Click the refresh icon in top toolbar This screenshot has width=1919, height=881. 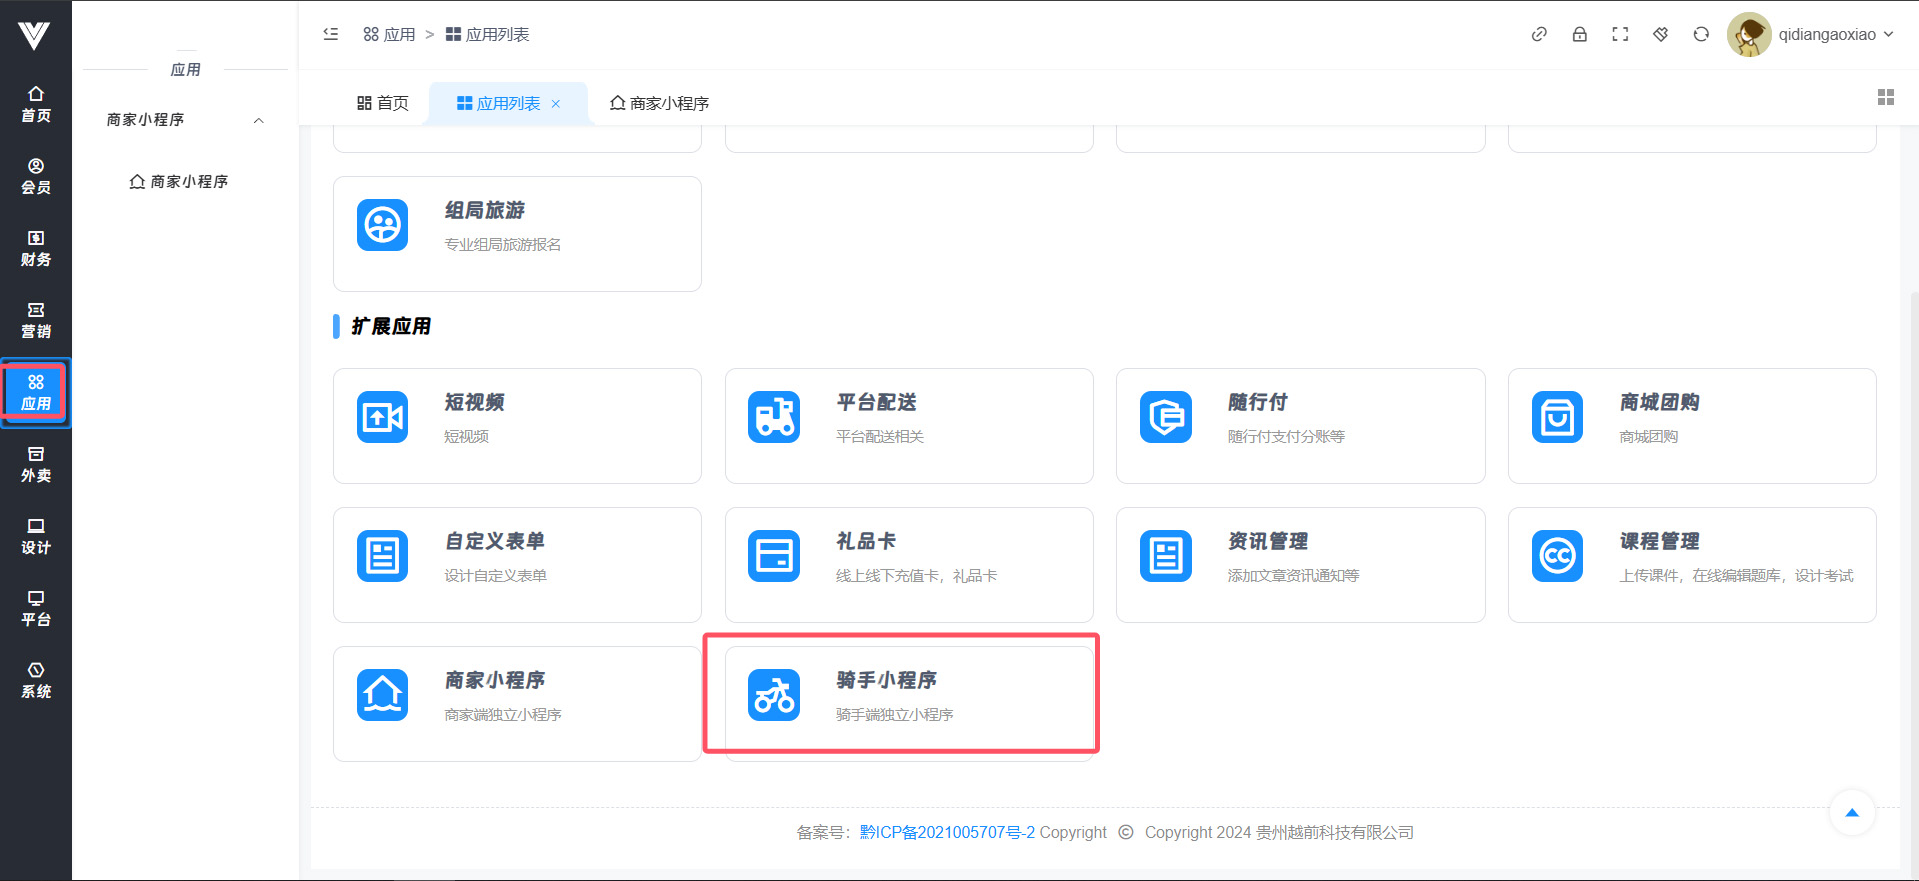point(1700,34)
